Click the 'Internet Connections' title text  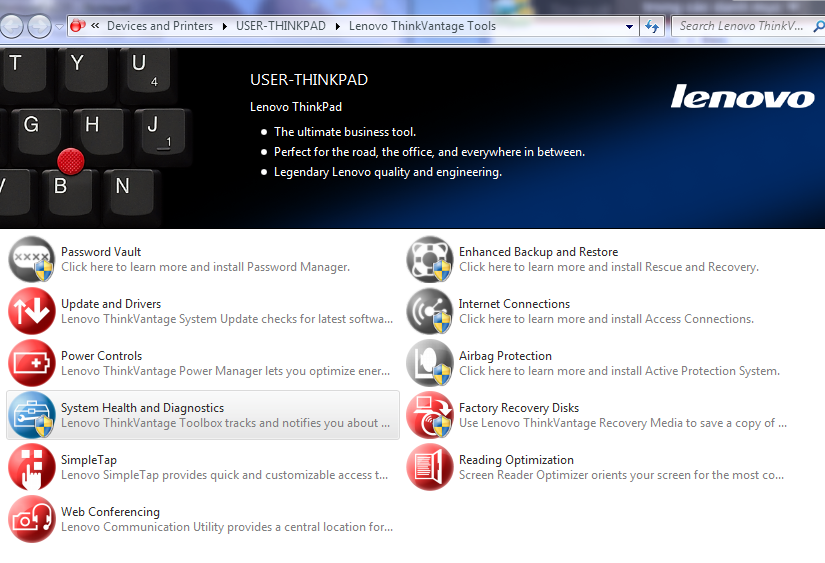pyautogui.click(x=514, y=304)
